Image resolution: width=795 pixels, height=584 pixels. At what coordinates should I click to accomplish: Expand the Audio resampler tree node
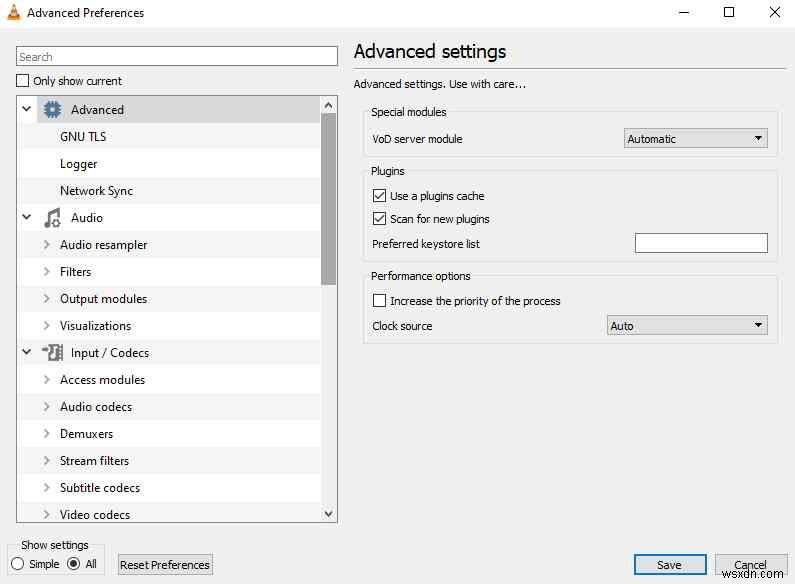[47, 245]
